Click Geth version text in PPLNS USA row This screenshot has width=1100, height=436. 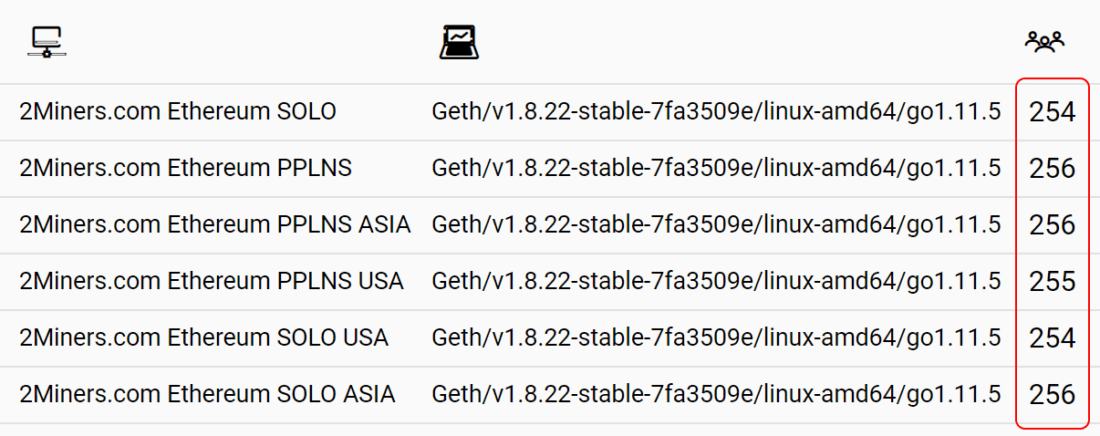(x=716, y=281)
